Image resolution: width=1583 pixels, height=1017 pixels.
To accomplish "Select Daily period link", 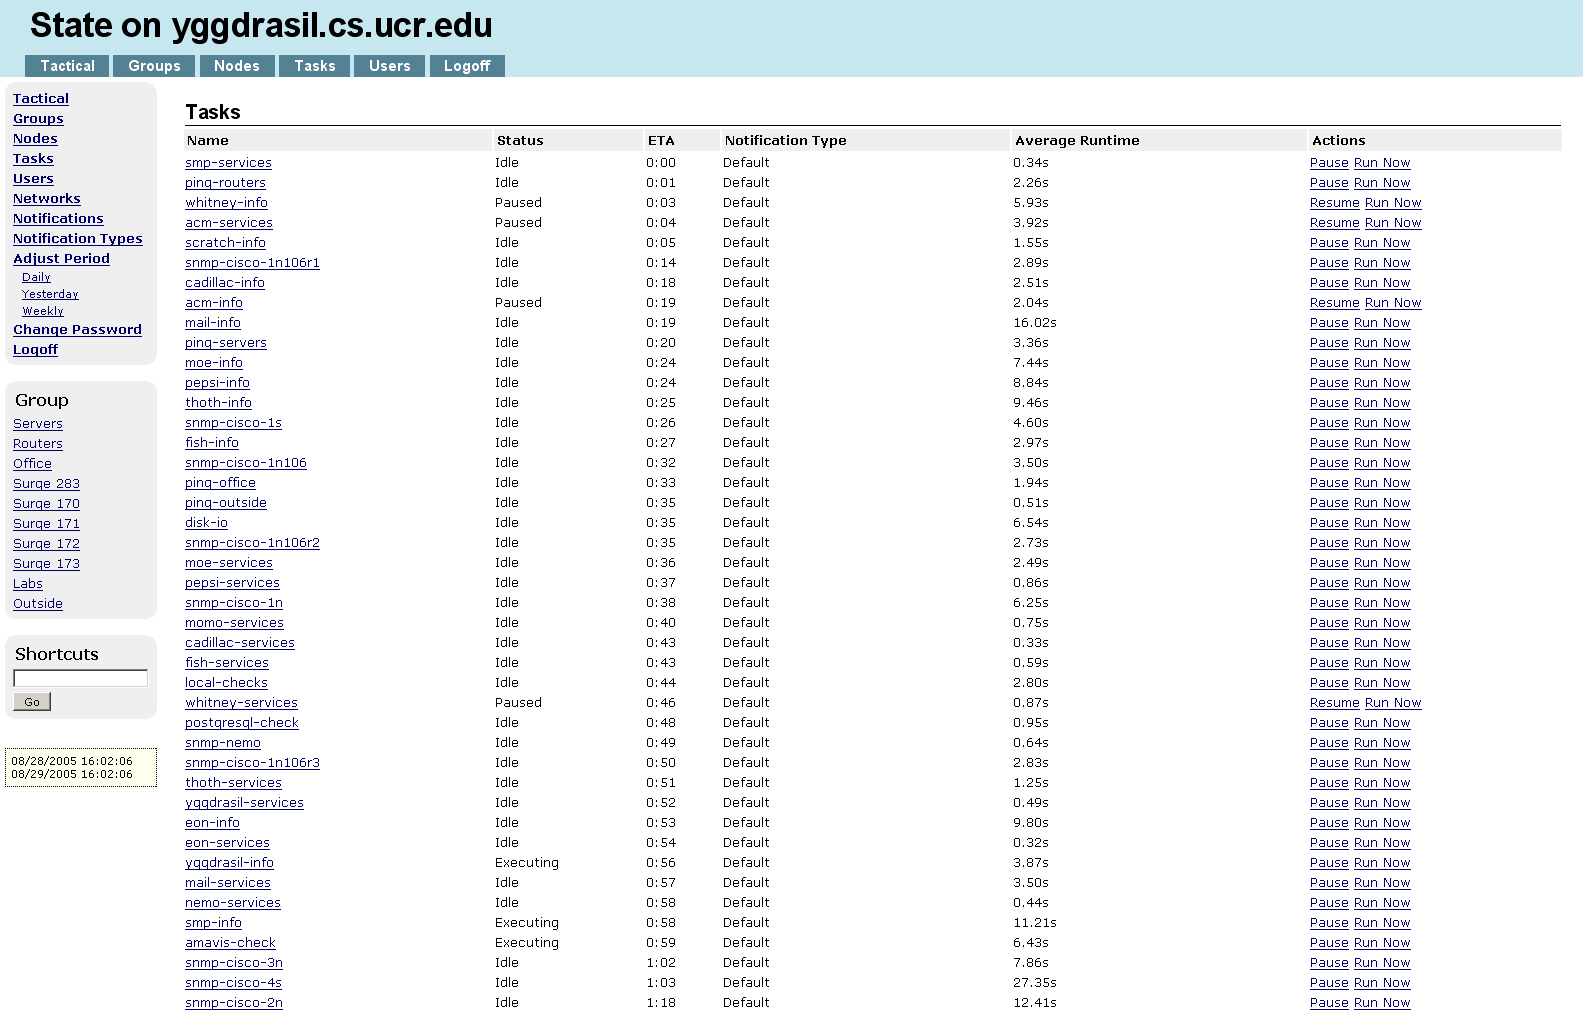I will point(36,278).
